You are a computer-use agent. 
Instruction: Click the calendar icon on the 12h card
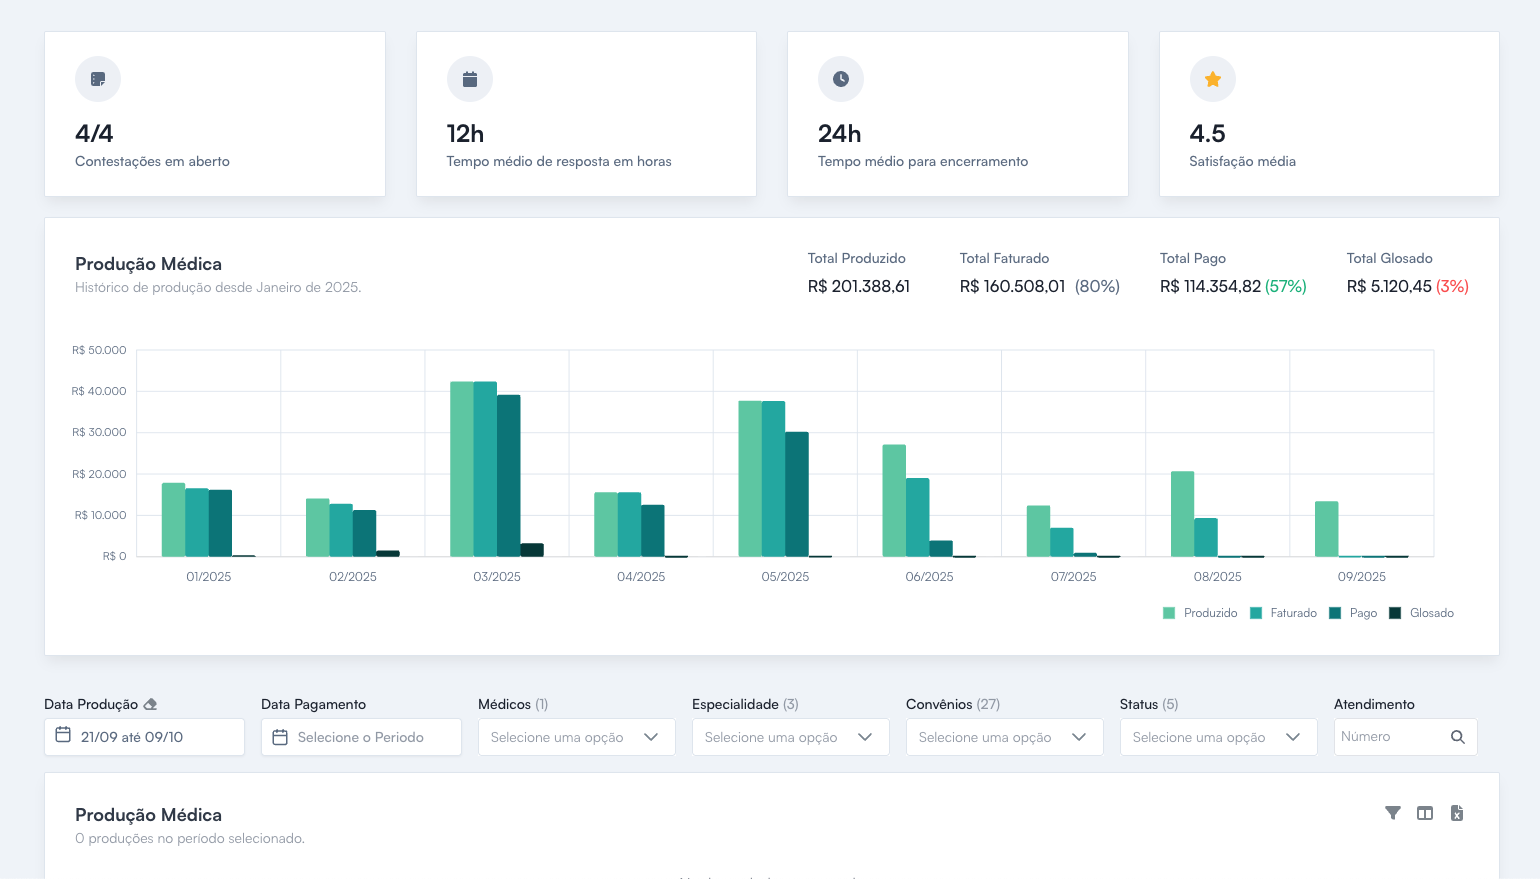click(x=469, y=79)
